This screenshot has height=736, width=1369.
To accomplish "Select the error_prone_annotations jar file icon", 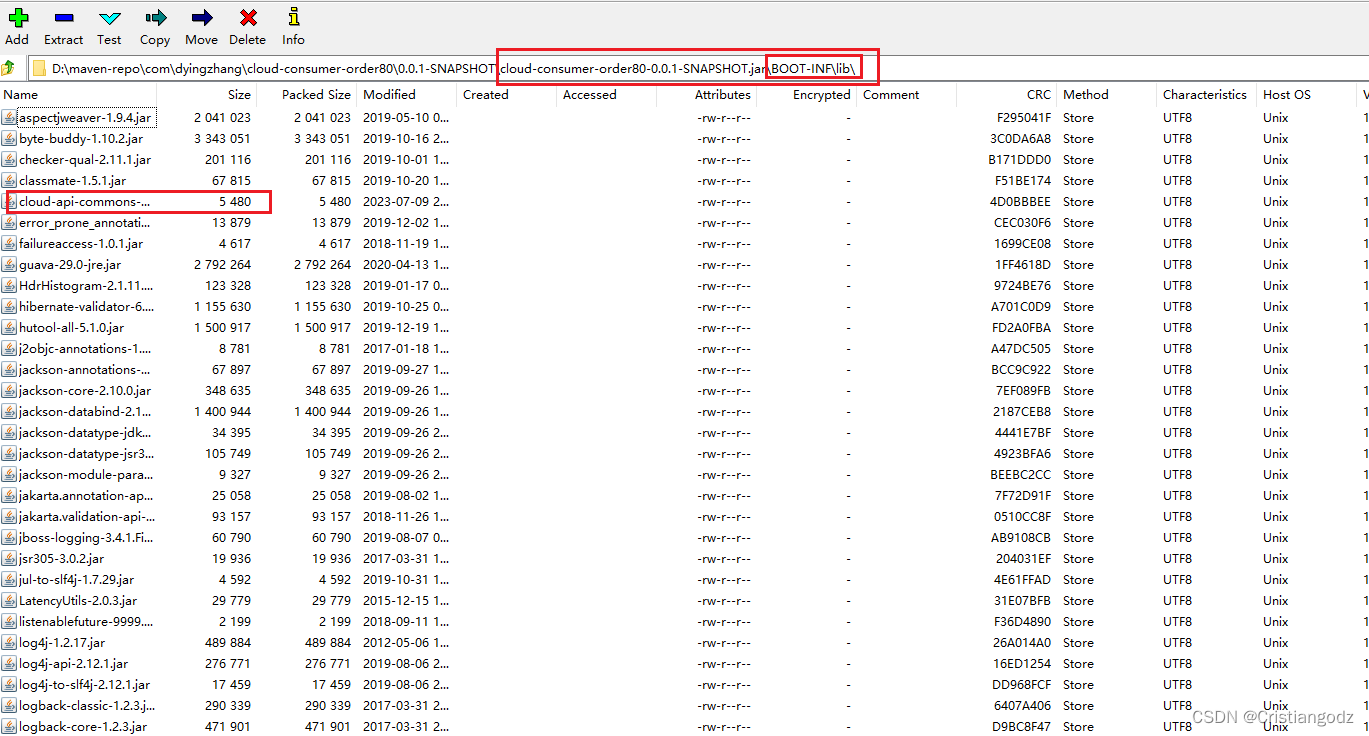I will tap(9, 223).
